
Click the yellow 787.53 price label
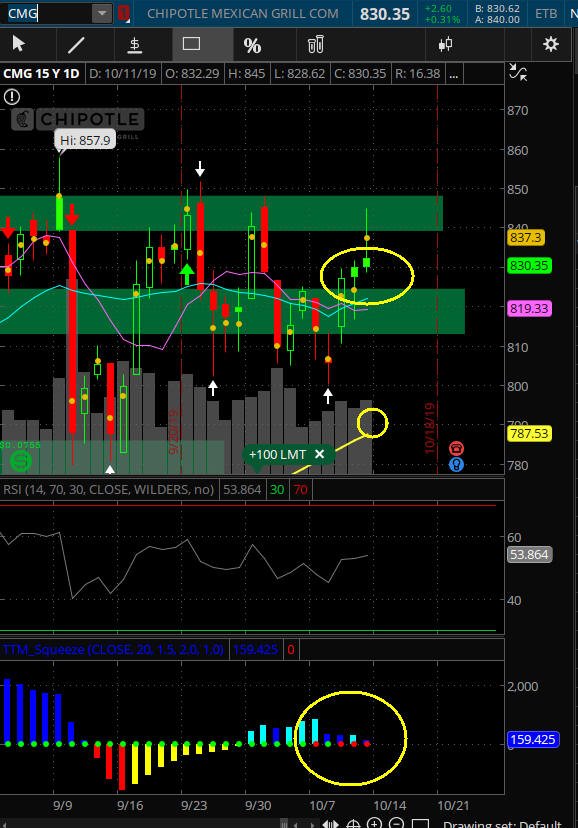point(529,434)
